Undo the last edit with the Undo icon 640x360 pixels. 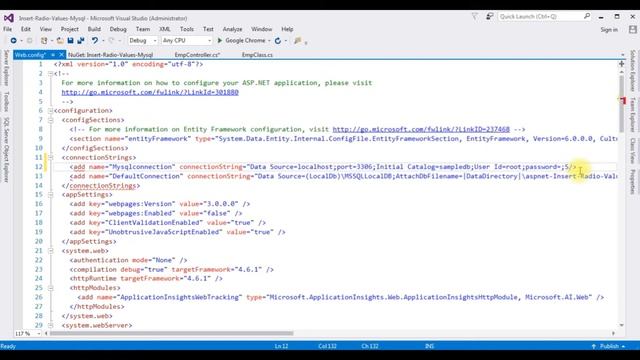95,40
